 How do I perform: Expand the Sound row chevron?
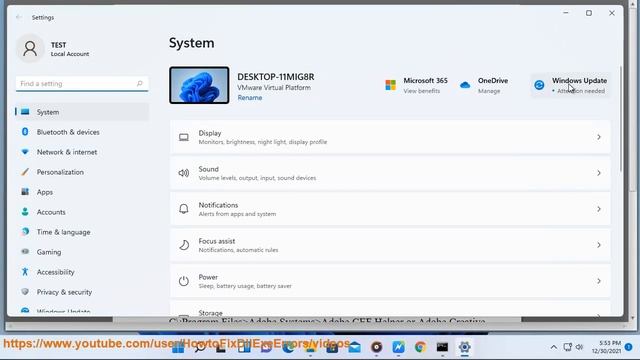click(x=599, y=173)
